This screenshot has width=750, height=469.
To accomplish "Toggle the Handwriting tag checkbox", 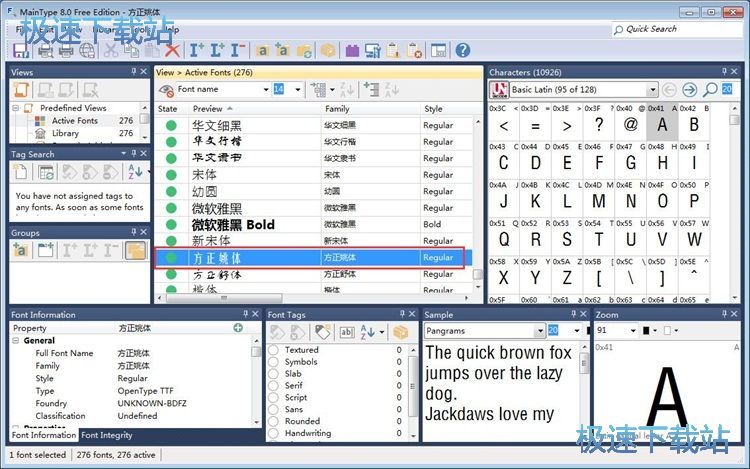I will click(273, 433).
